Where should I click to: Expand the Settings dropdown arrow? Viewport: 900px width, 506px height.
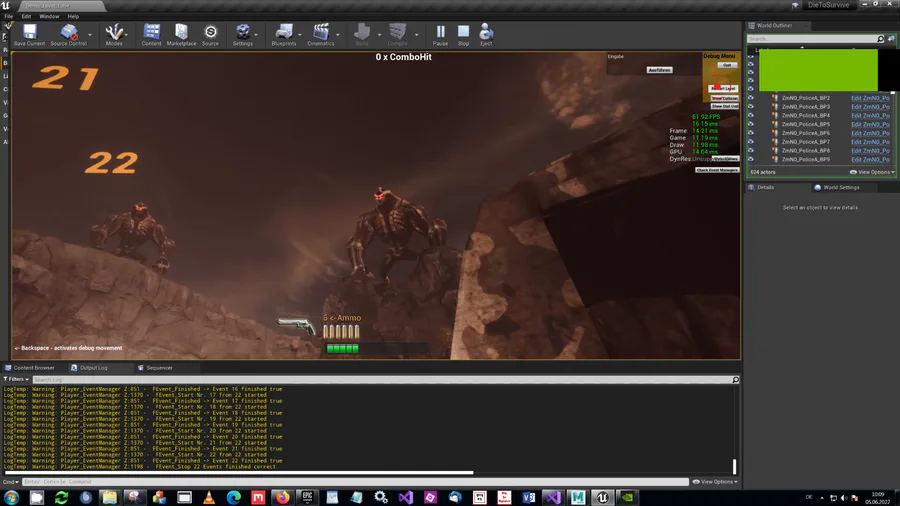(256, 35)
